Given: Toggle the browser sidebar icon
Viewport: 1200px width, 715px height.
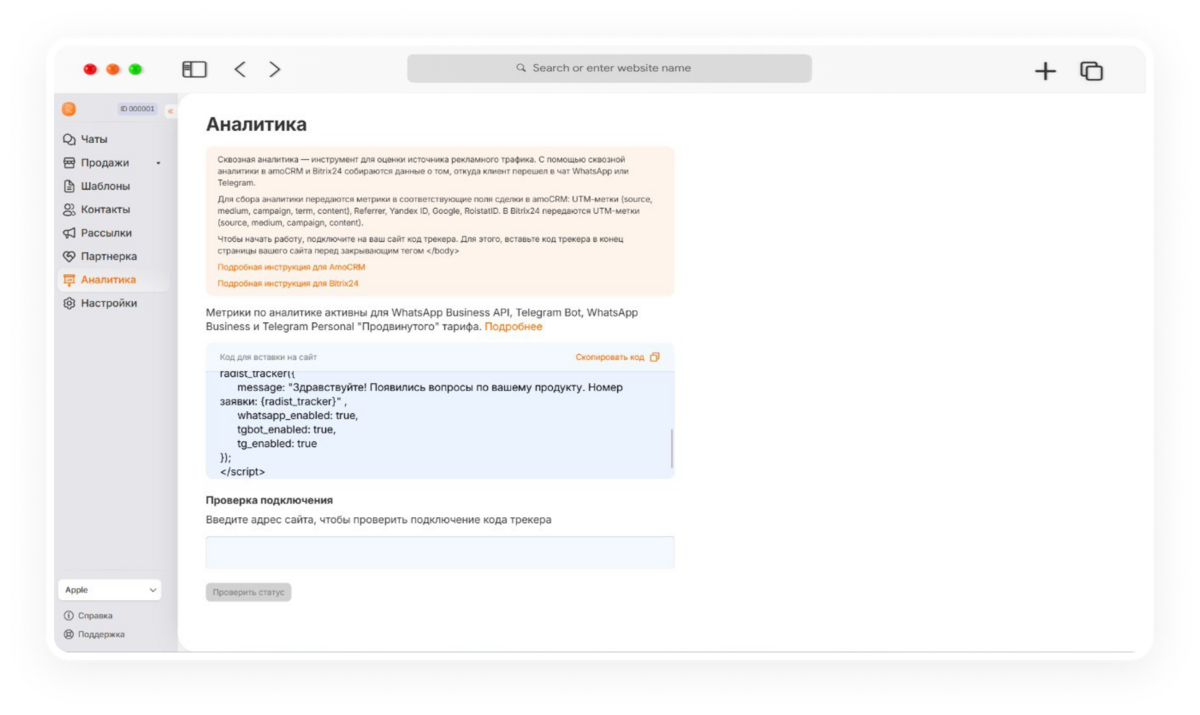Looking at the screenshot, I should point(194,69).
